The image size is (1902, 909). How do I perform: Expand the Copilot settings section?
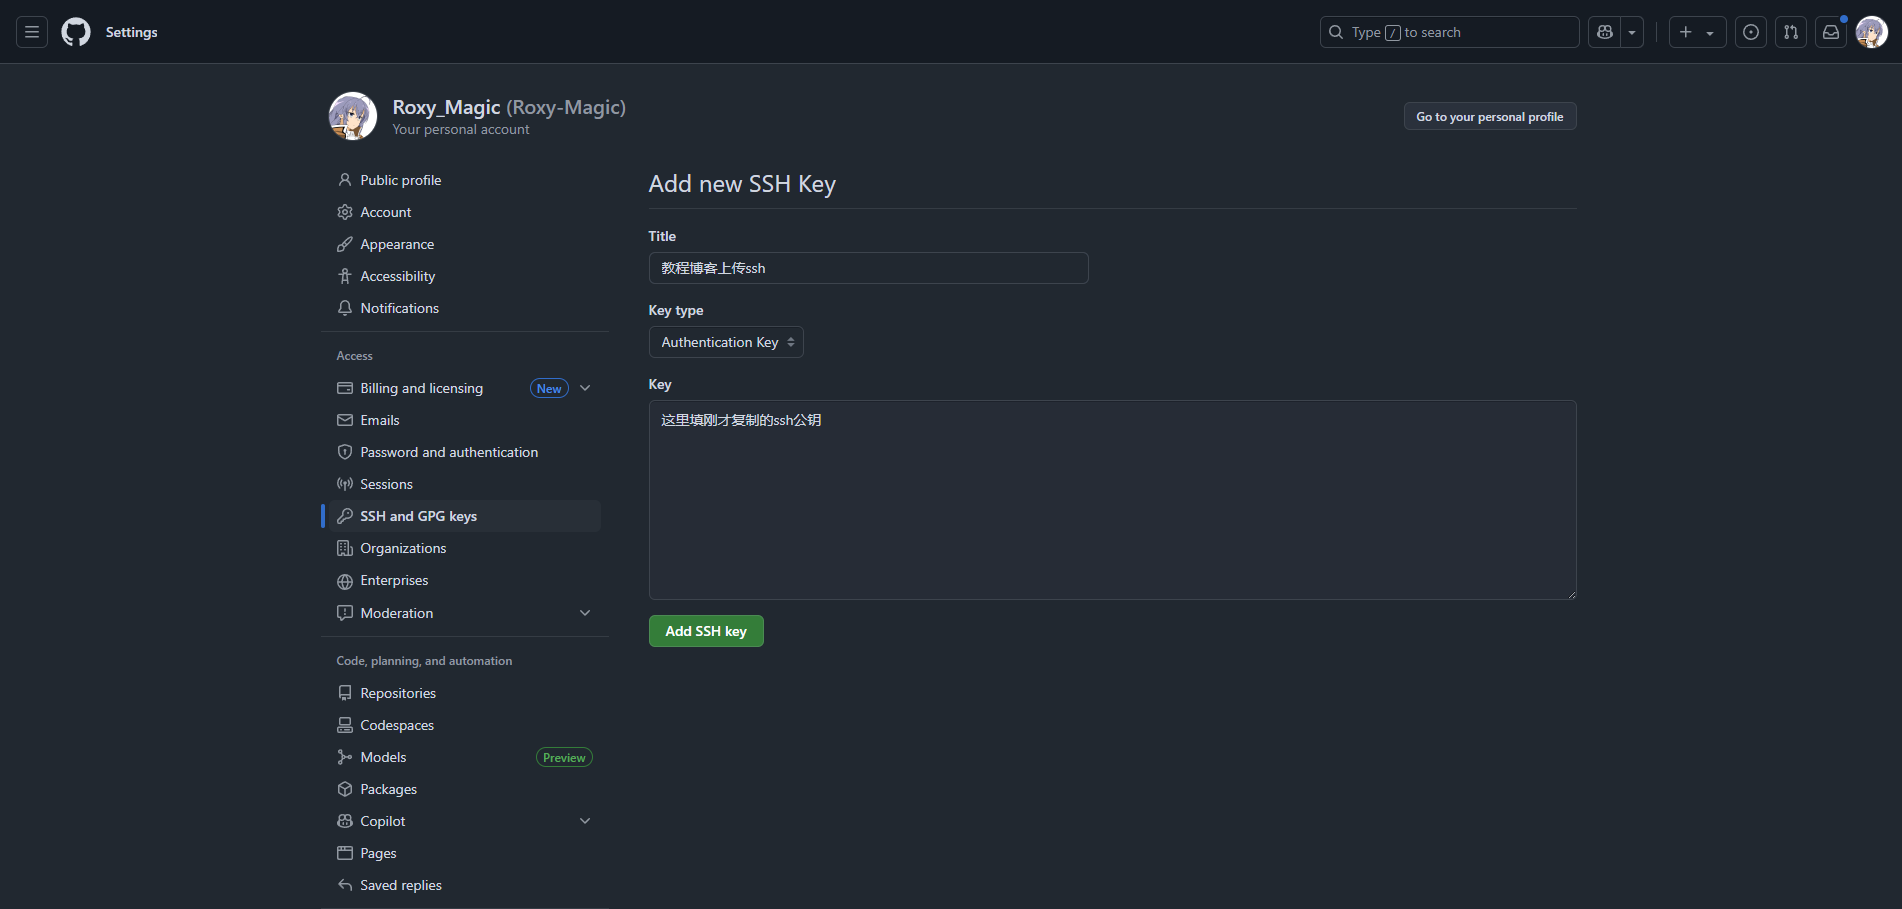(585, 821)
